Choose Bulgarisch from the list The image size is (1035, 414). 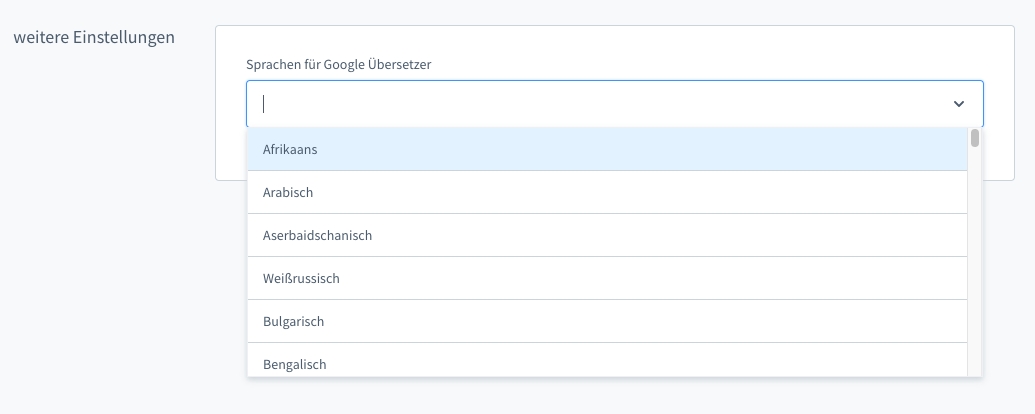[293, 321]
